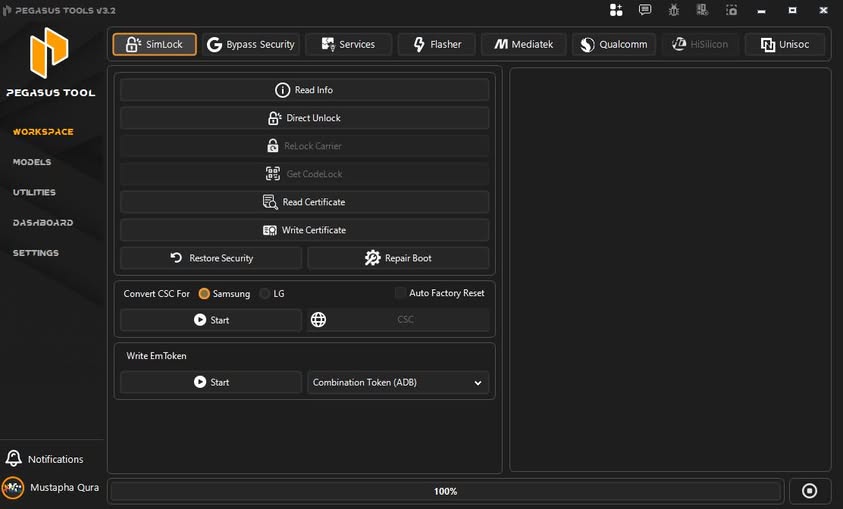The height and width of the screenshot is (509, 843).
Task: Open the Mustapha Qura user avatar
Action: click(x=13, y=488)
